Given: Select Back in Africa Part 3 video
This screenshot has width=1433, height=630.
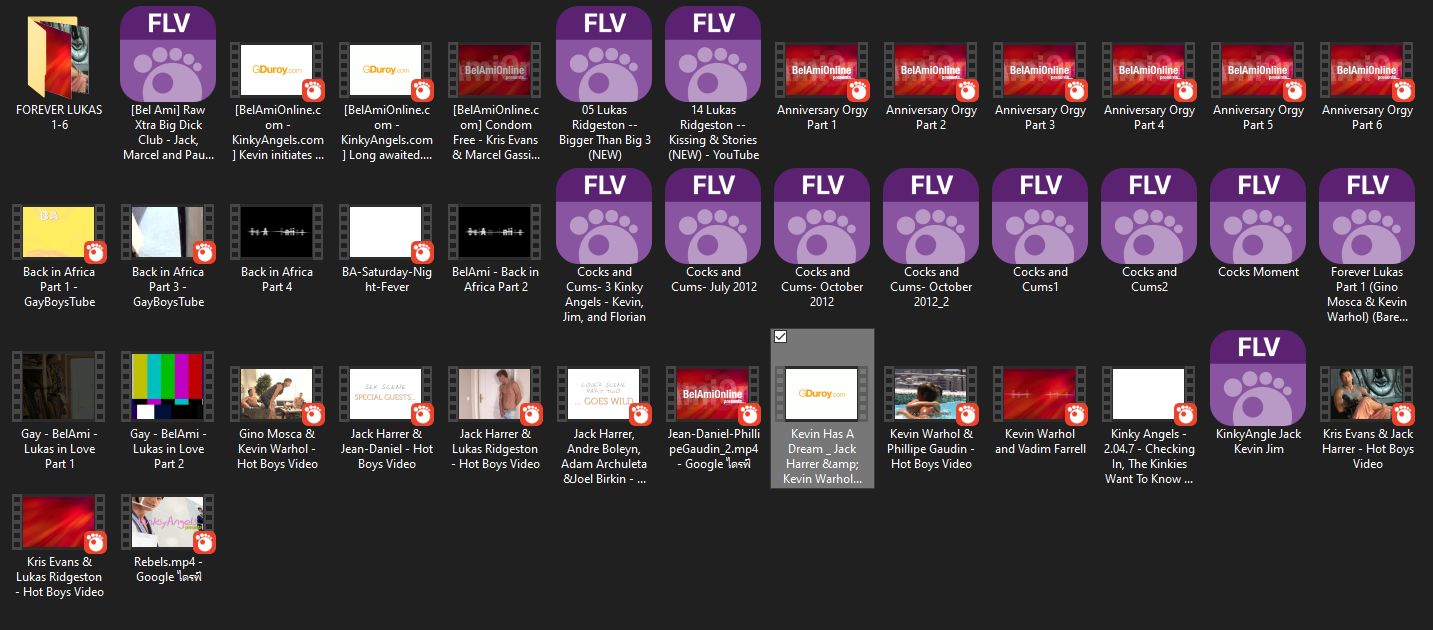Looking at the screenshot, I should [x=168, y=232].
